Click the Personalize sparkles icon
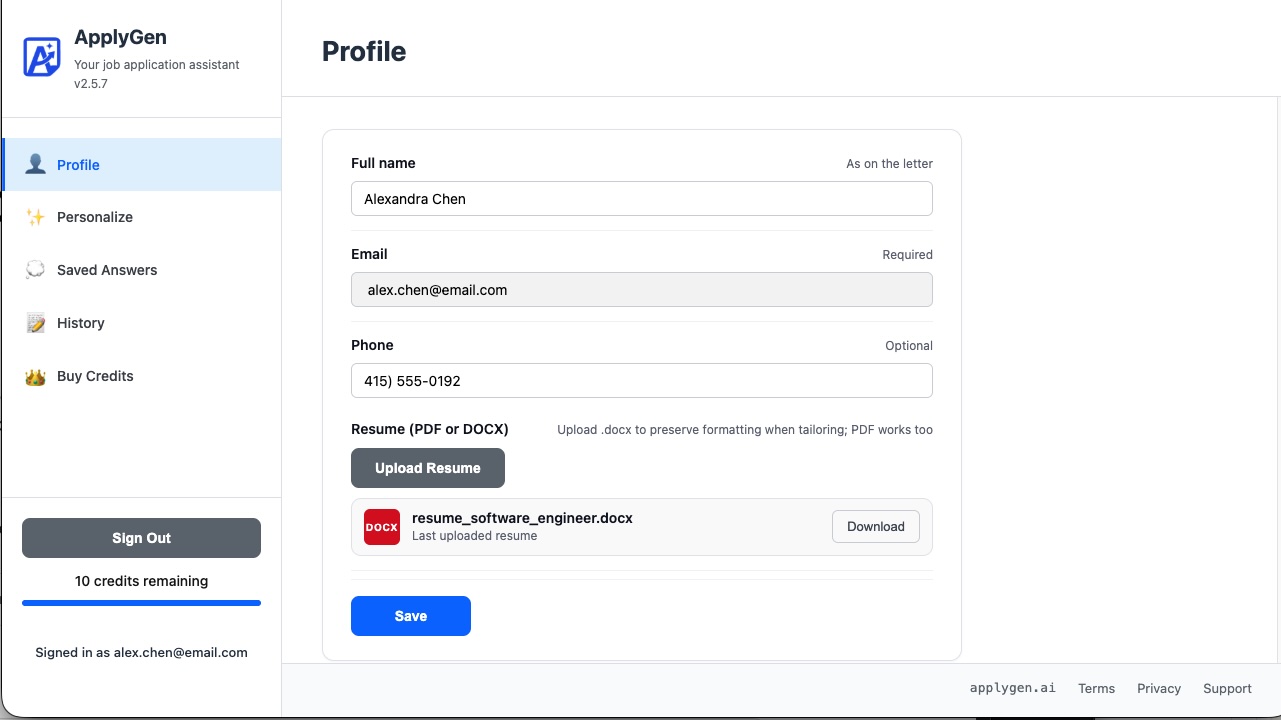This screenshot has height=720, width=1281. (x=35, y=217)
